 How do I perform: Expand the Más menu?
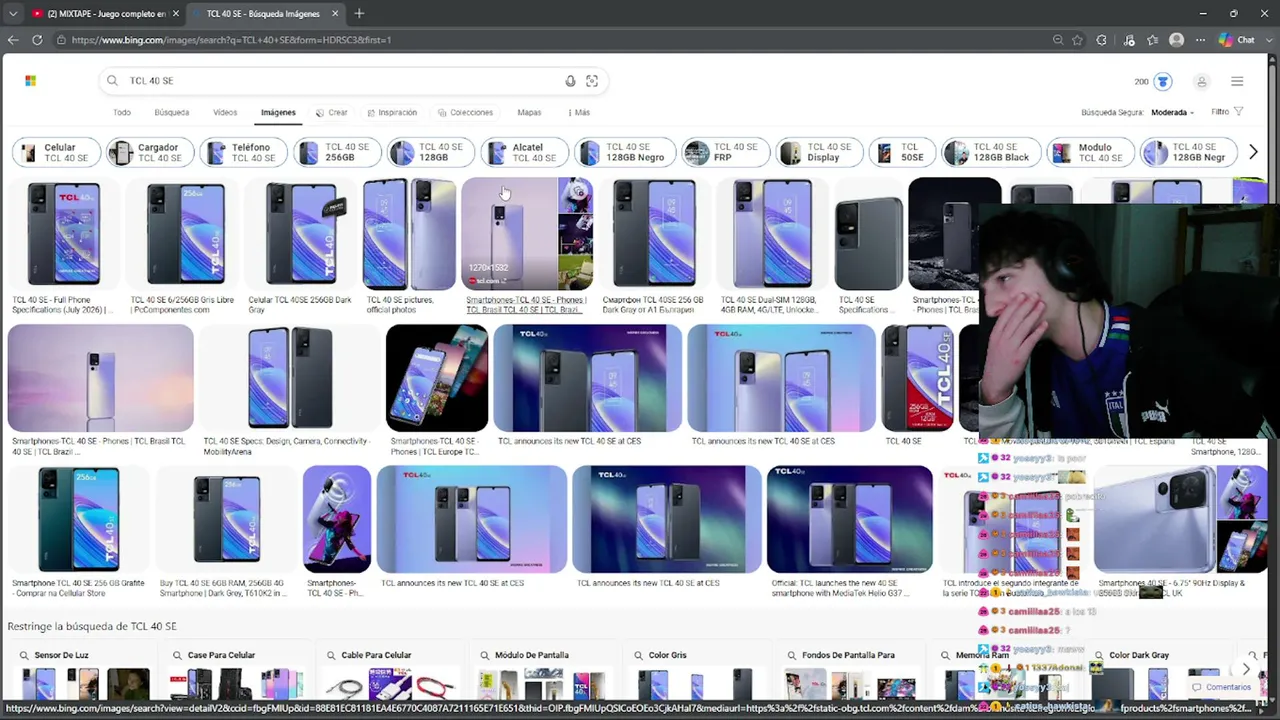coord(579,112)
